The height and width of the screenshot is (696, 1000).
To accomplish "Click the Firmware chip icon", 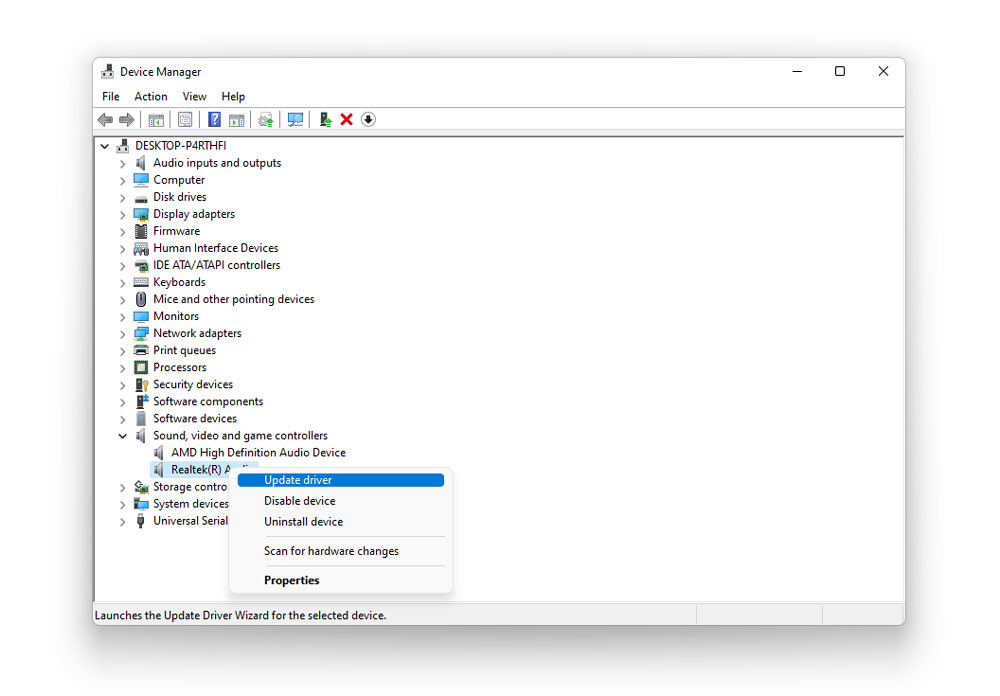I will (141, 231).
